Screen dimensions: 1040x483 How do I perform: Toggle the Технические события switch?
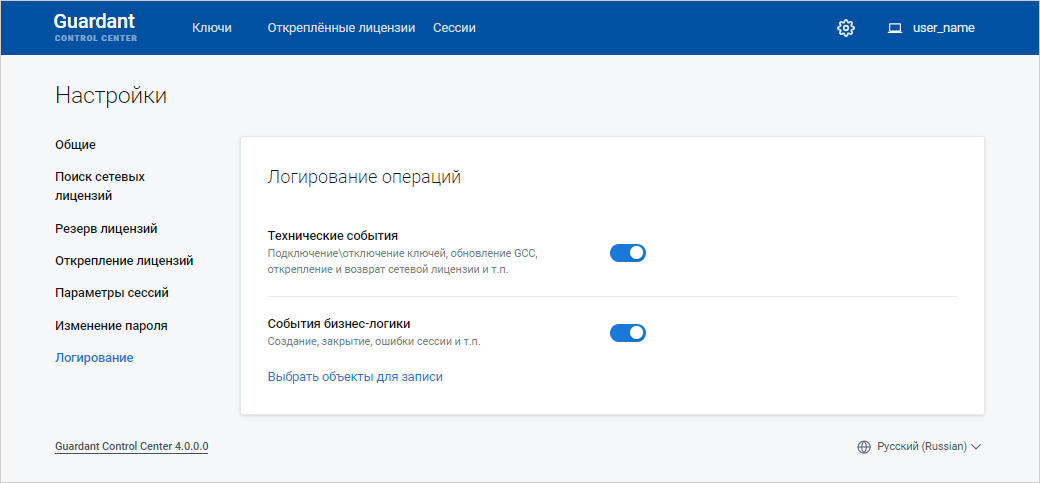pyautogui.click(x=628, y=253)
